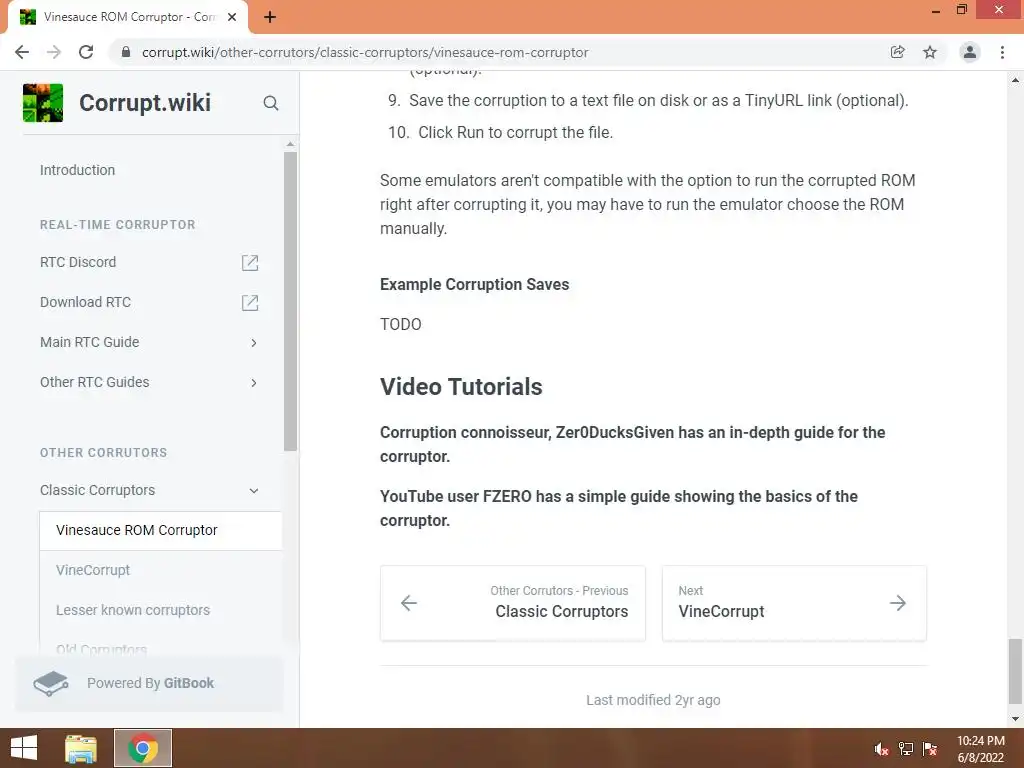Open the Other RTC Guides page
The width and height of the screenshot is (1024, 768).
95,382
